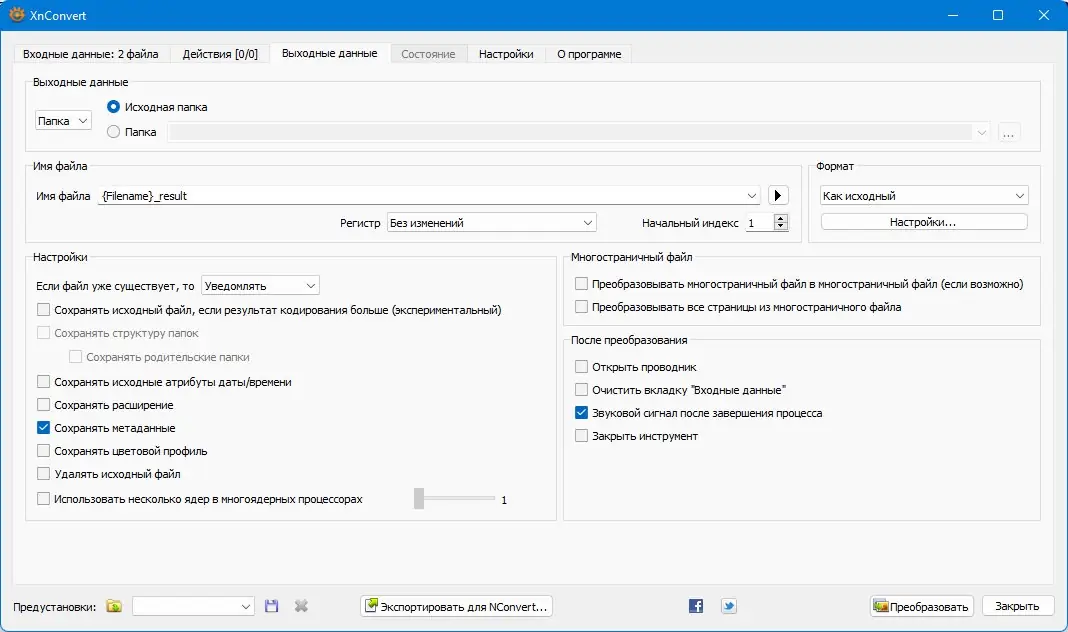Browse output folder with '...' button
1068x632 pixels.
[x=1009, y=132]
